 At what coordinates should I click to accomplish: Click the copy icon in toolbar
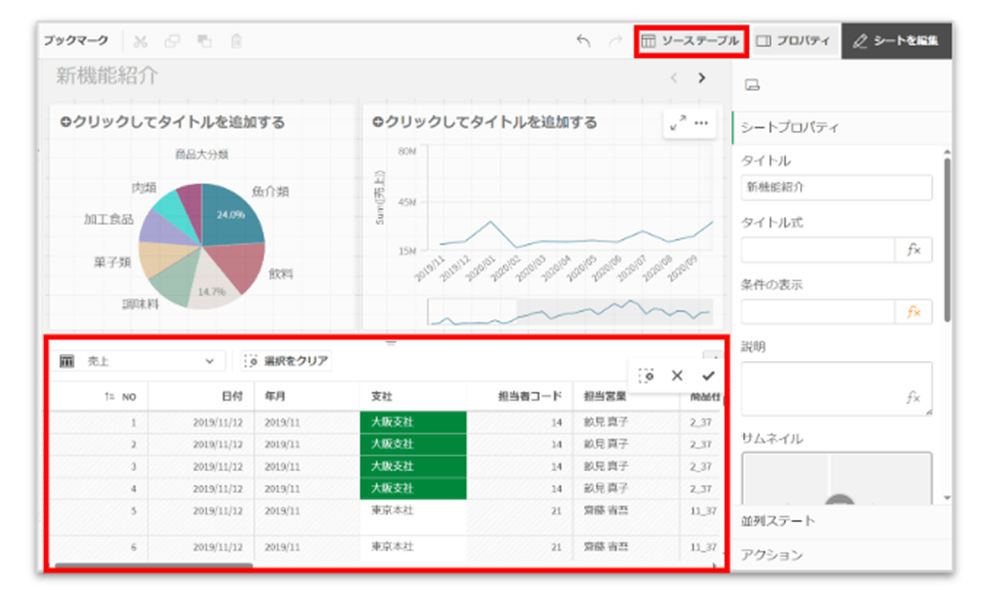pos(172,41)
